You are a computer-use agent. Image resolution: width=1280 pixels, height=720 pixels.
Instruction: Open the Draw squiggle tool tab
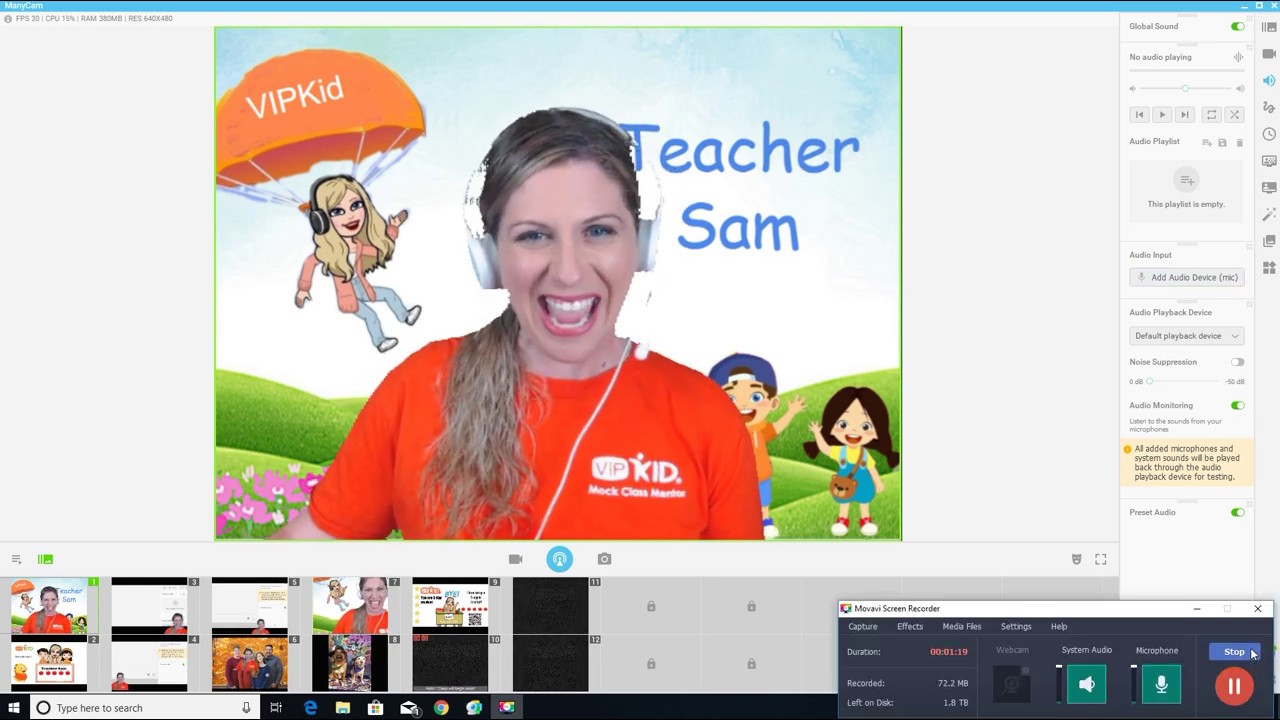coord(1269,107)
